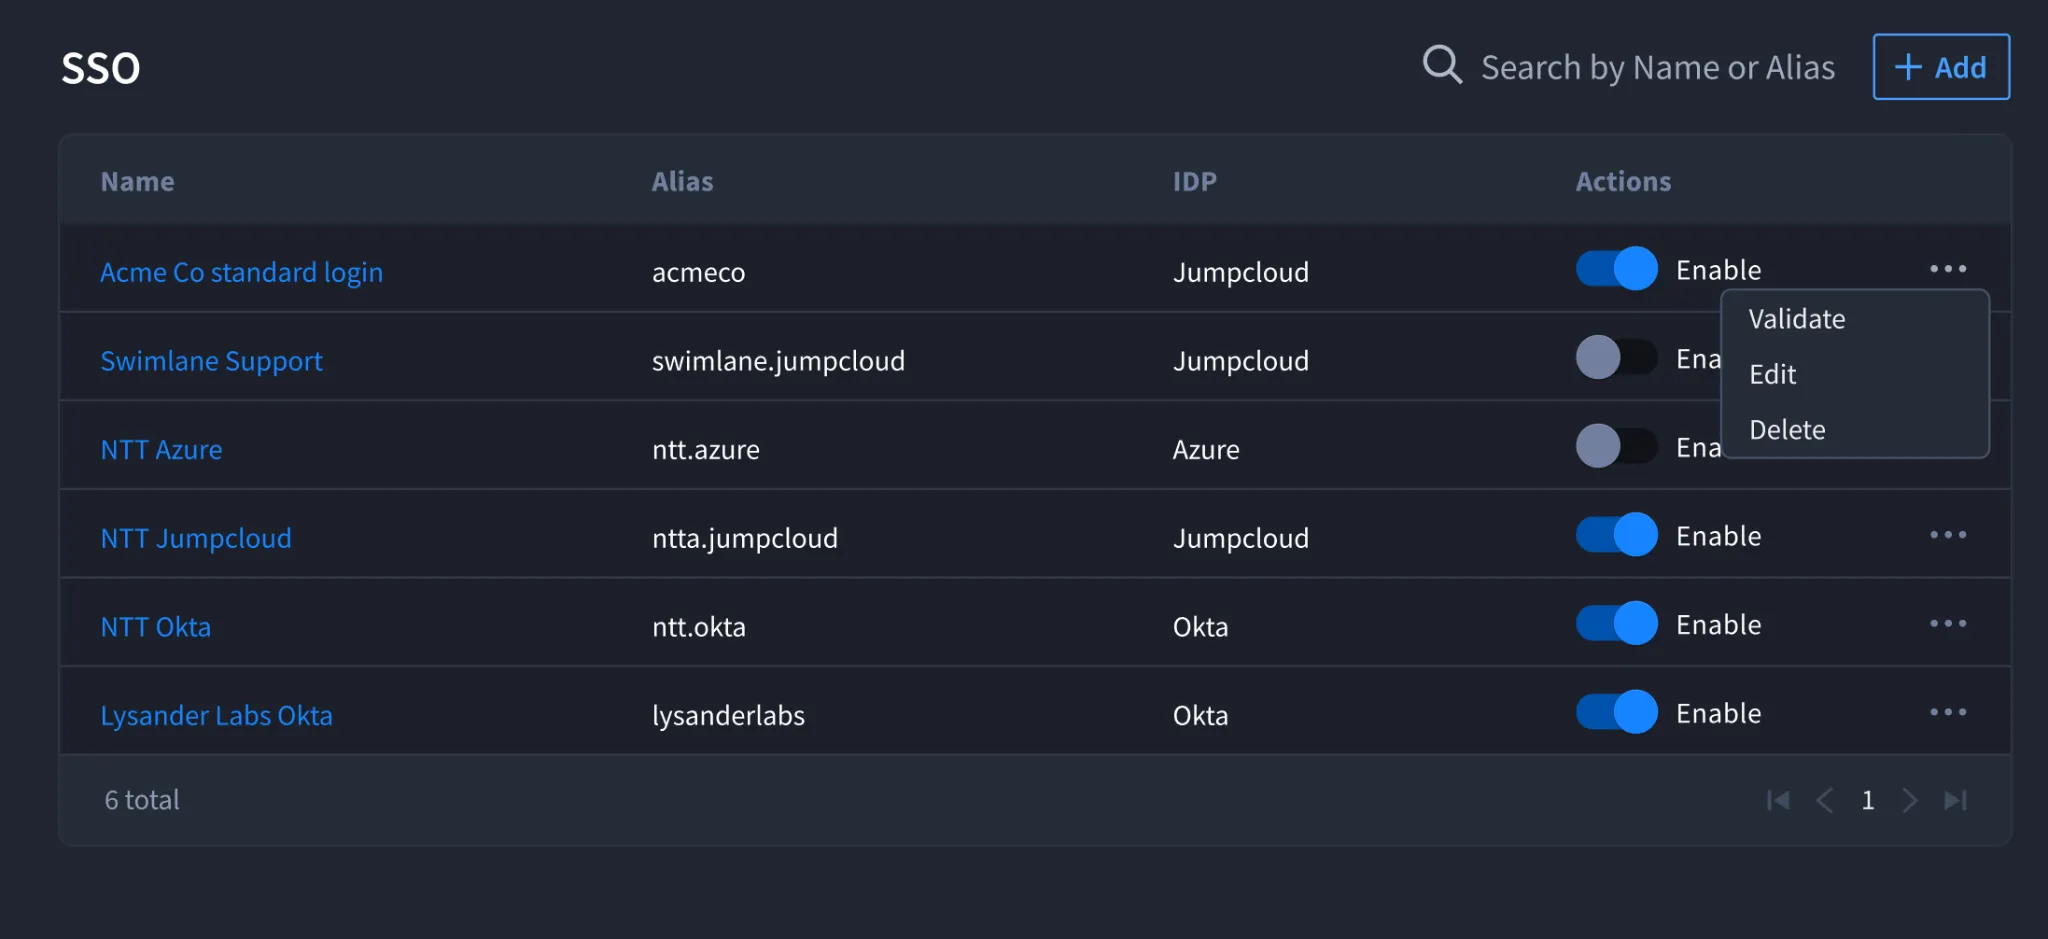
Task: Go to previous page arrow
Action: click(1824, 800)
